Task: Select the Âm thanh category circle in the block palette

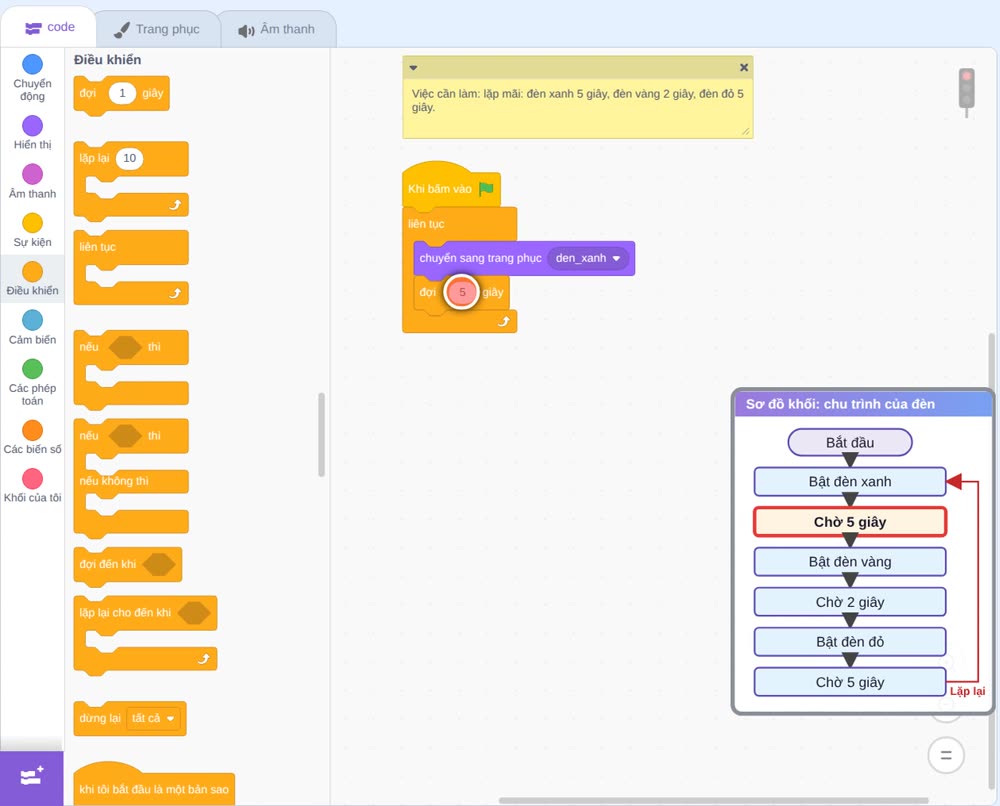Action: [x=33, y=174]
